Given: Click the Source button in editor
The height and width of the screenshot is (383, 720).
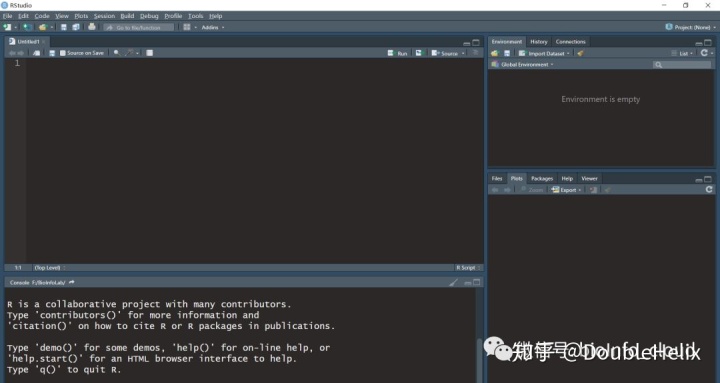Looking at the screenshot, I should coord(444,53).
